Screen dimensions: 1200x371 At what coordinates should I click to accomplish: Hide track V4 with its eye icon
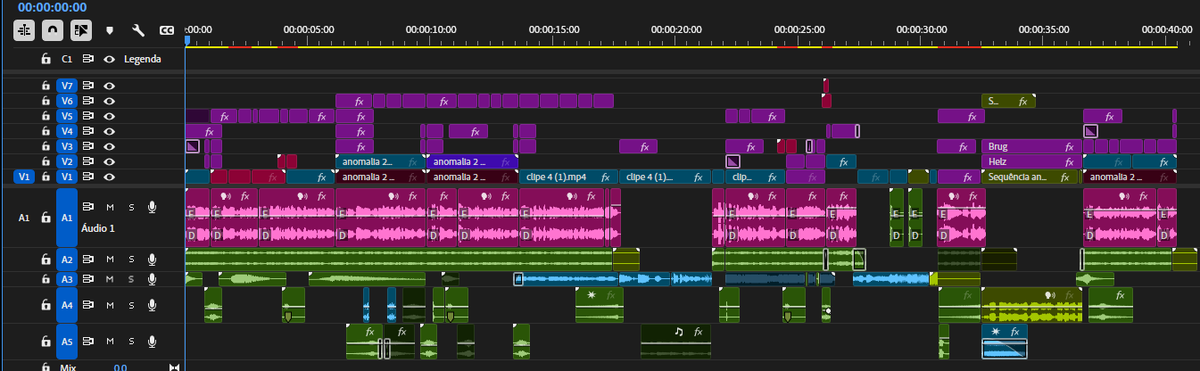pos(109,131)
